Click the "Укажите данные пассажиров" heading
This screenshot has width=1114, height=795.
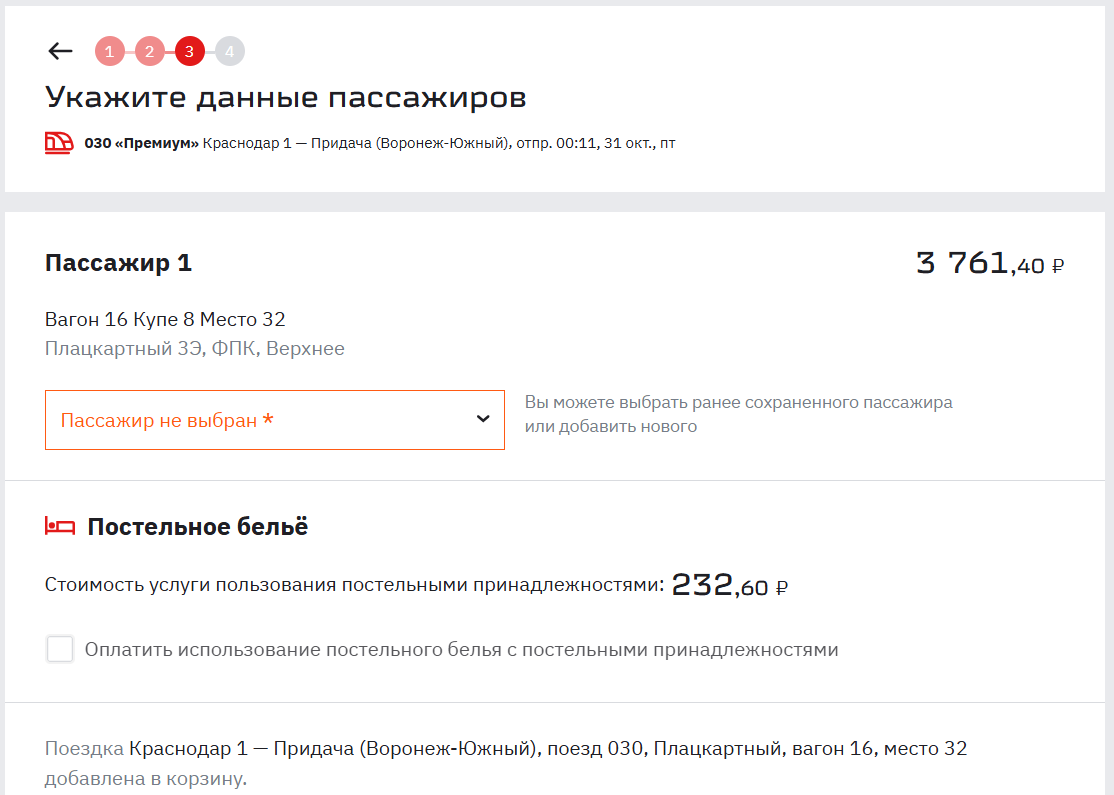coord(285,98)
